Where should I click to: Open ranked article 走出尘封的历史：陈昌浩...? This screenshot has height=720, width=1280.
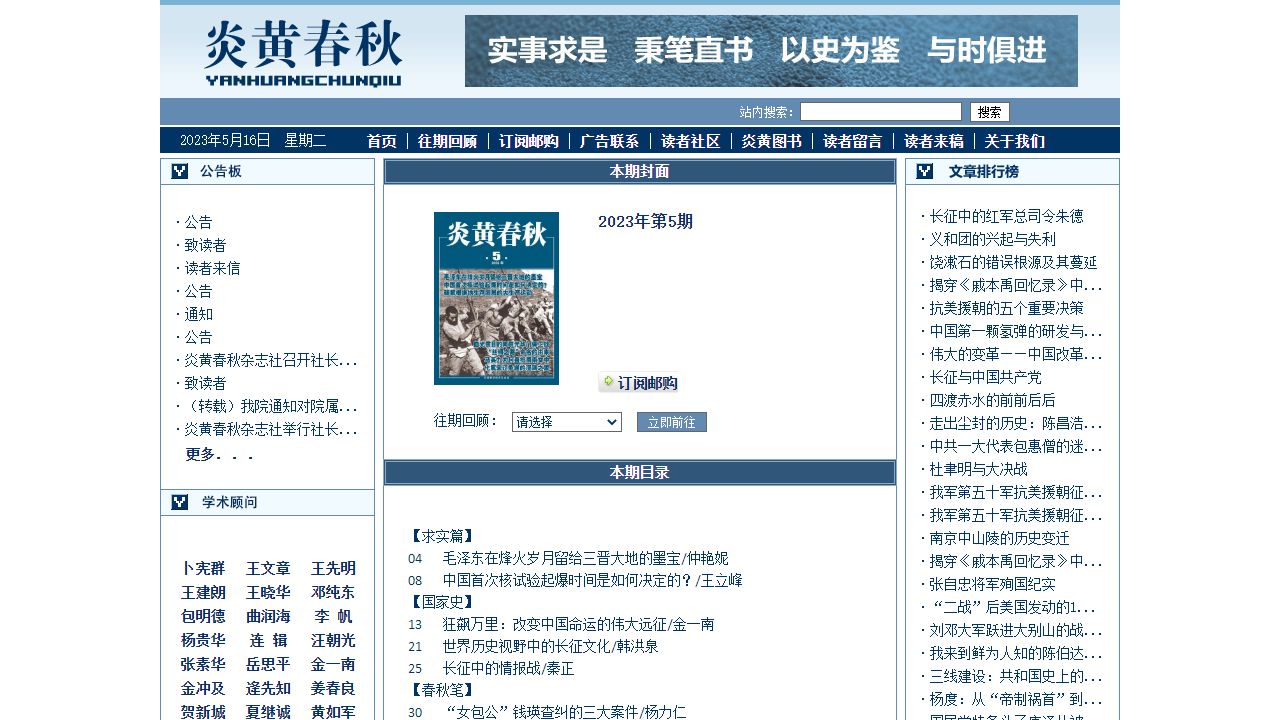click(1016, 423)
